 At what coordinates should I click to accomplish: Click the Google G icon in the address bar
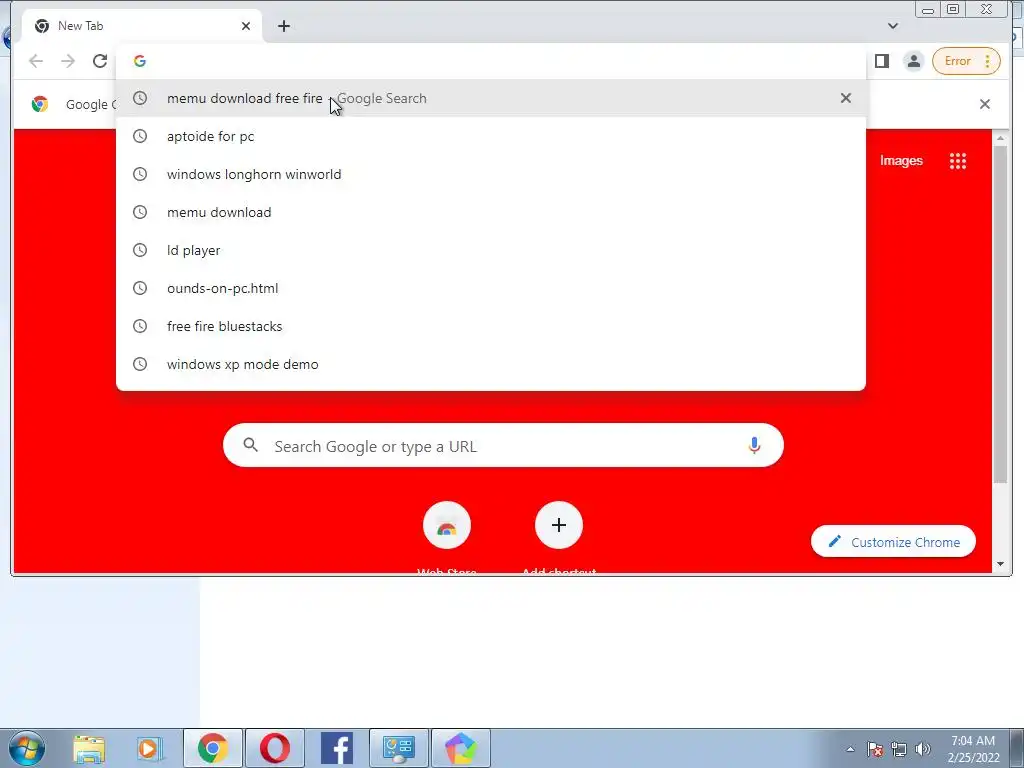[140, 61]
